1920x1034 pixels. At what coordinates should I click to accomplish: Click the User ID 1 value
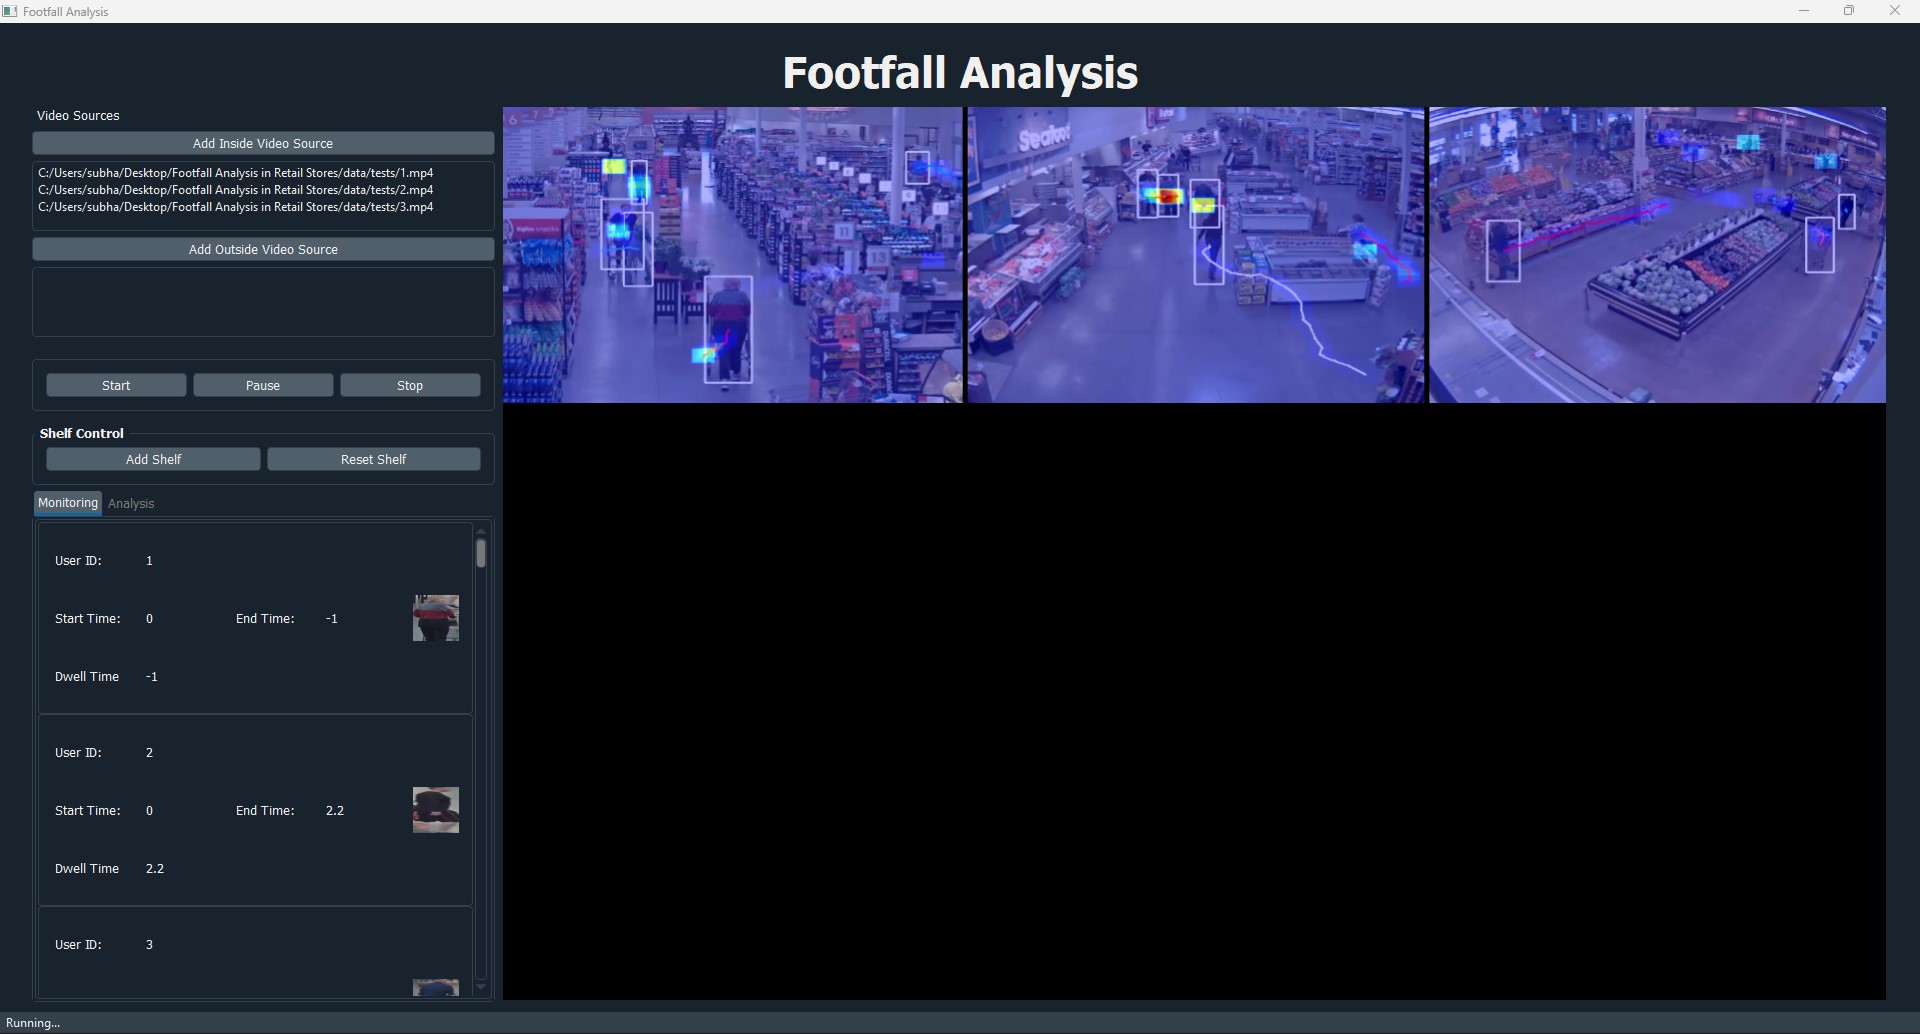(x=149, y=561)
